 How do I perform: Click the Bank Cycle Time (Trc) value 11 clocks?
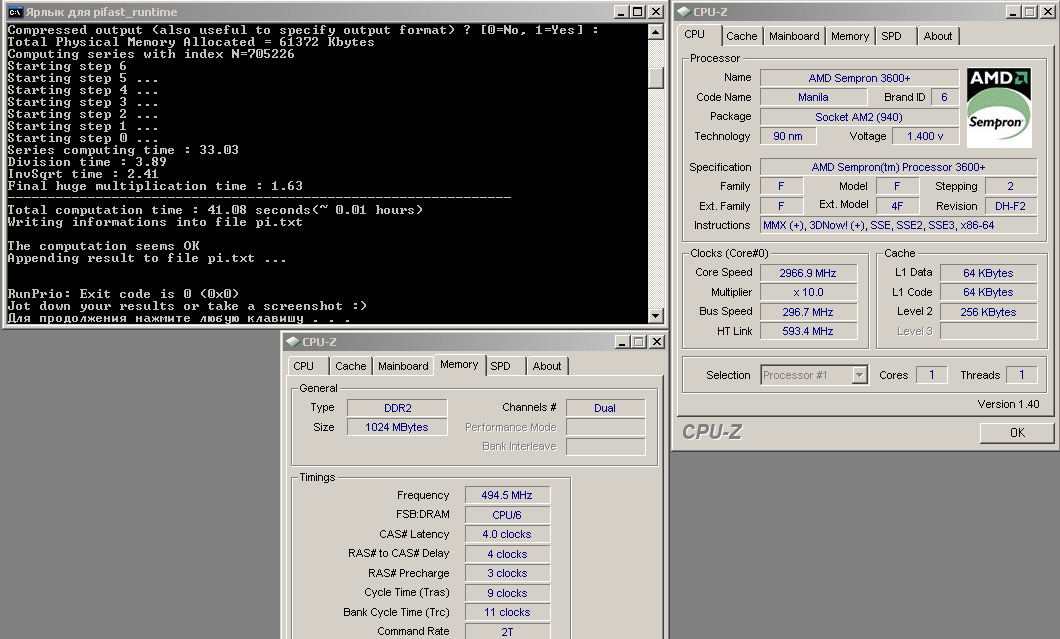507,613
